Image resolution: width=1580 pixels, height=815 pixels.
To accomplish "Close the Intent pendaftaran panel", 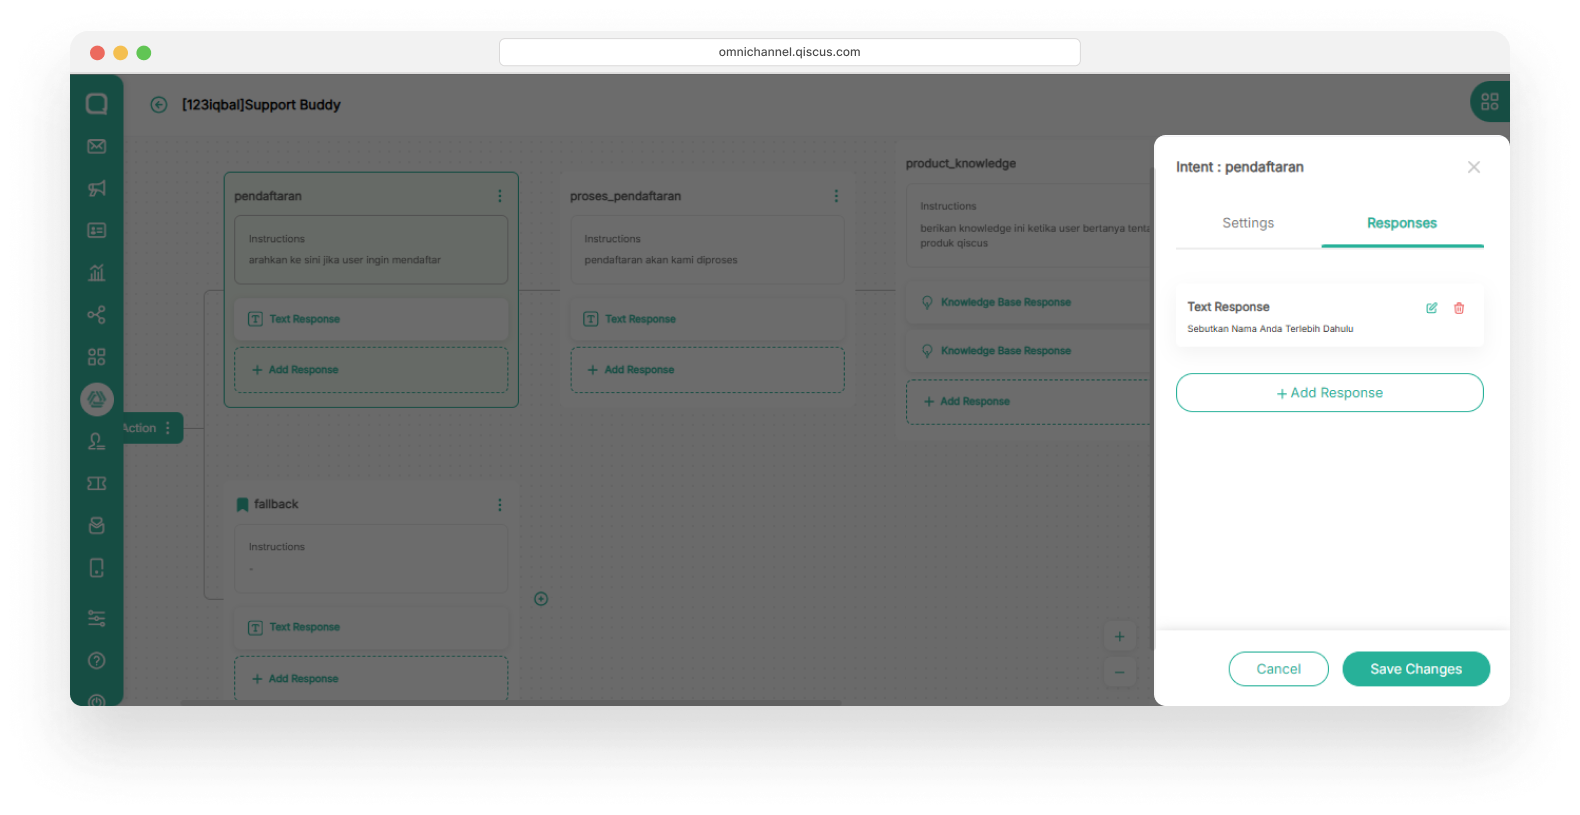I will (1473, 167).
